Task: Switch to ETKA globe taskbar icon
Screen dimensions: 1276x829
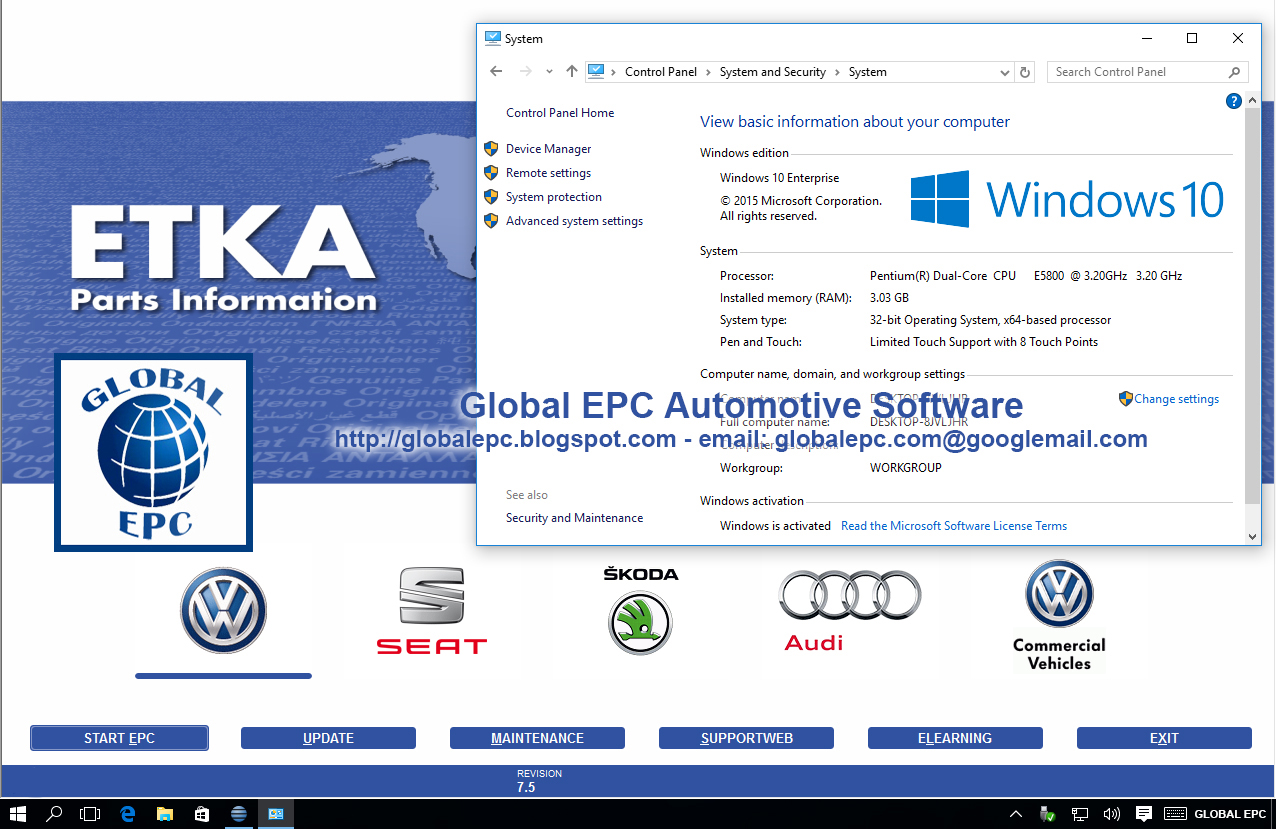Action: [x=238, y=814]
